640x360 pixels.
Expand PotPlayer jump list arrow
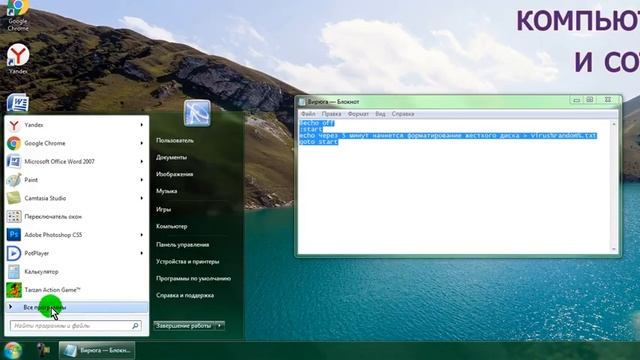pyautogui.click(x=142, y=253)
